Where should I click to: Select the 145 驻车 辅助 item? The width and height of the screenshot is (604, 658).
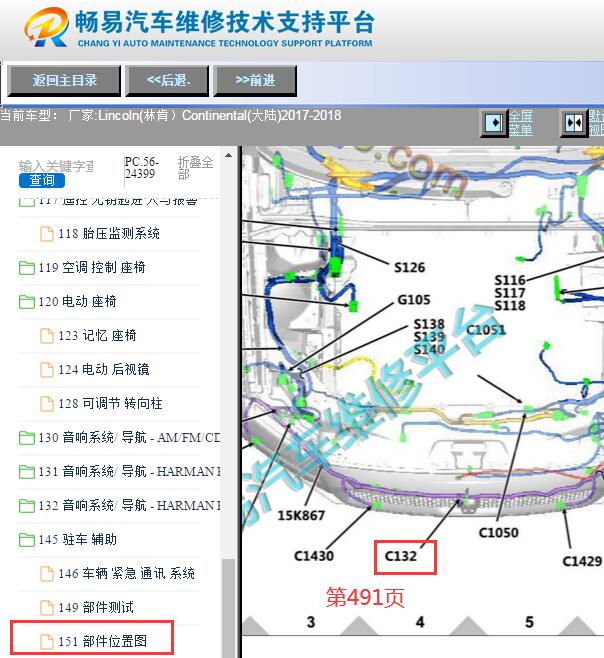pyautogui.click(x=78, y=539)
